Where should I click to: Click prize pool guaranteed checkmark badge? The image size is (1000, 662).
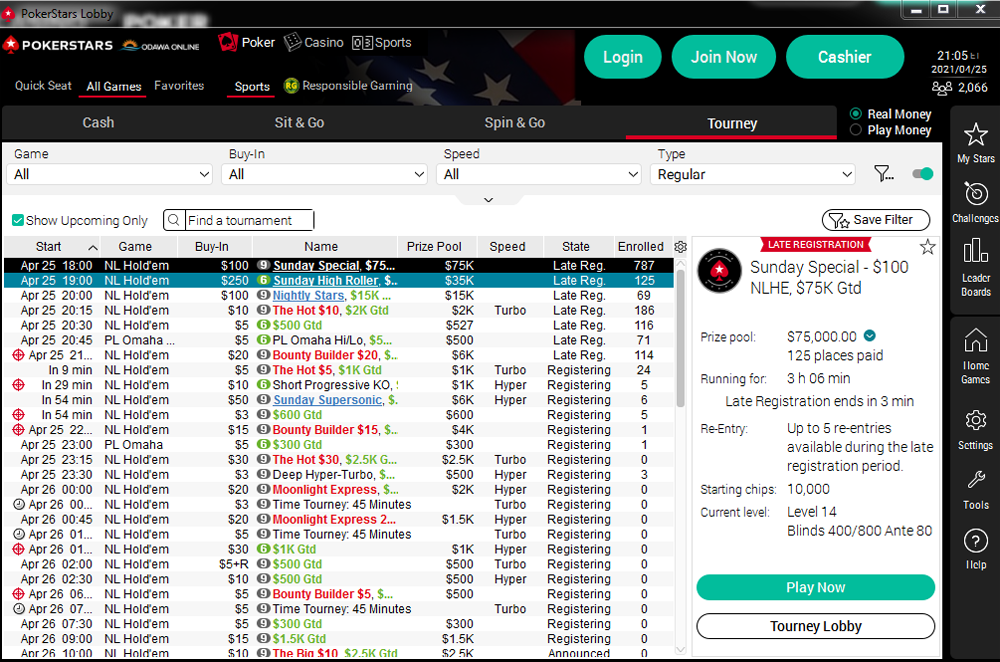pyautogui.click(x=870, y=335)
